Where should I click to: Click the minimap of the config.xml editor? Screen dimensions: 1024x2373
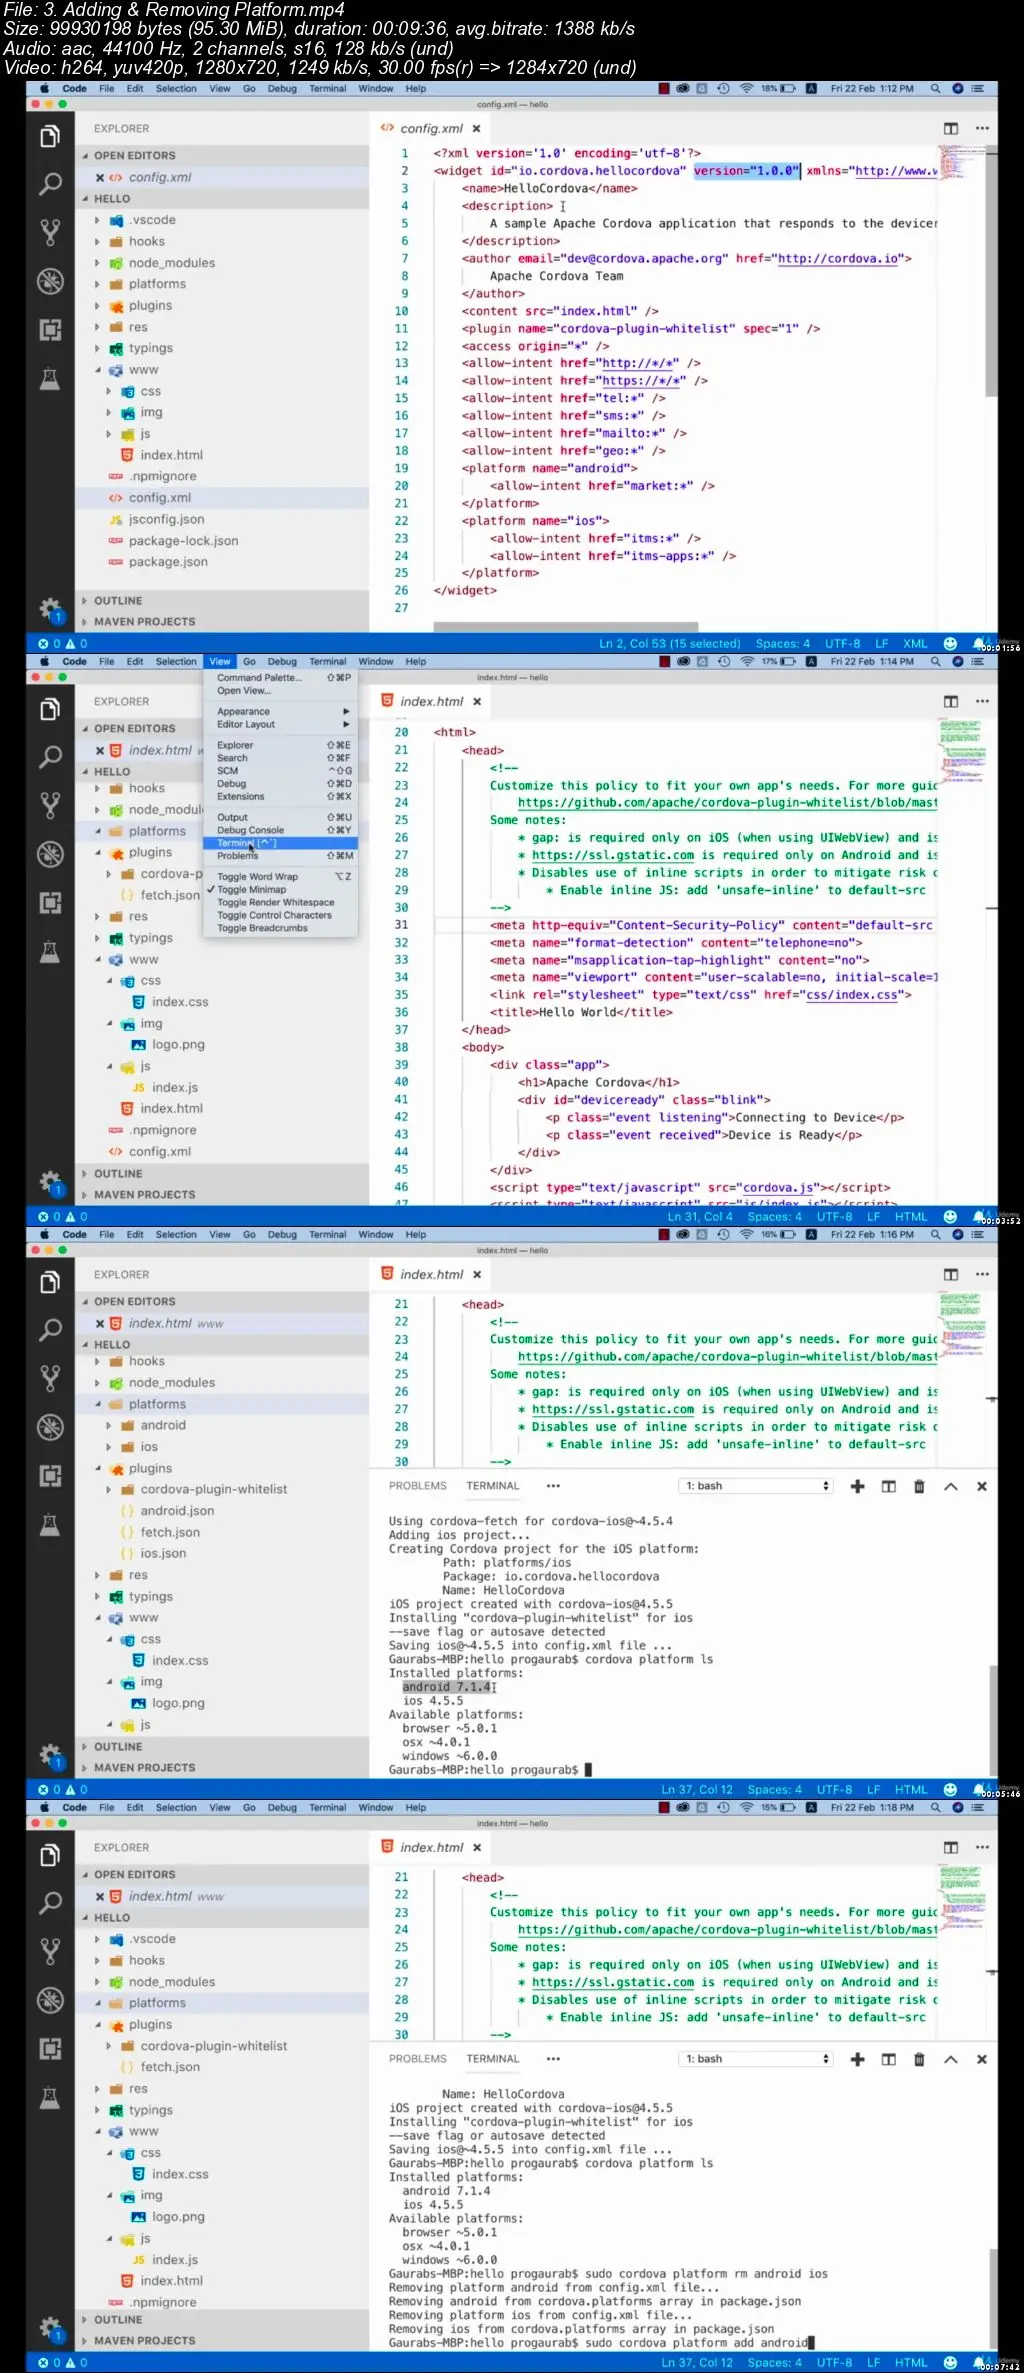tap(962, 163)
